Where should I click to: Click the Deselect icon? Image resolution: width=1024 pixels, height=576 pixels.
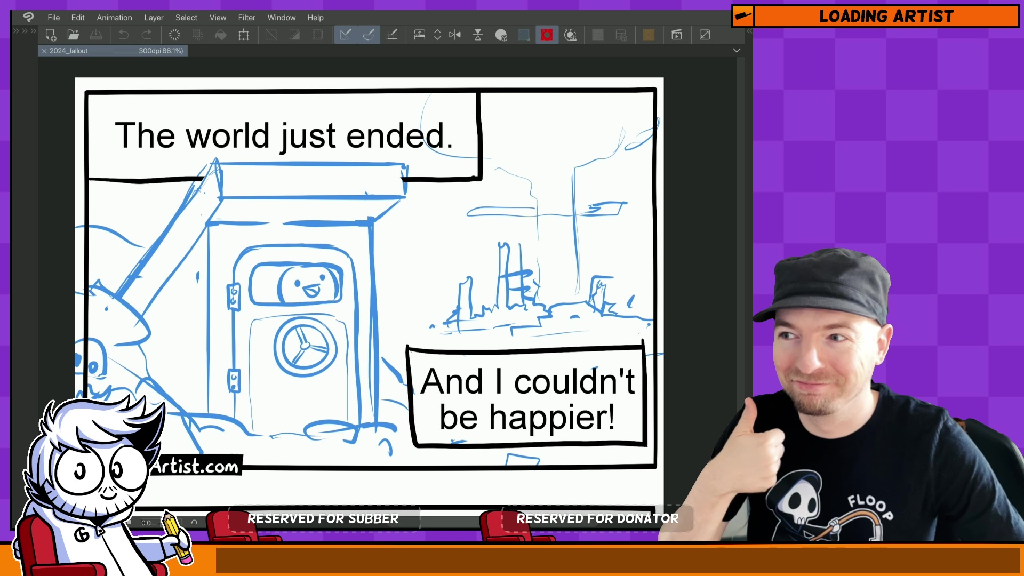tap(271, 35)
